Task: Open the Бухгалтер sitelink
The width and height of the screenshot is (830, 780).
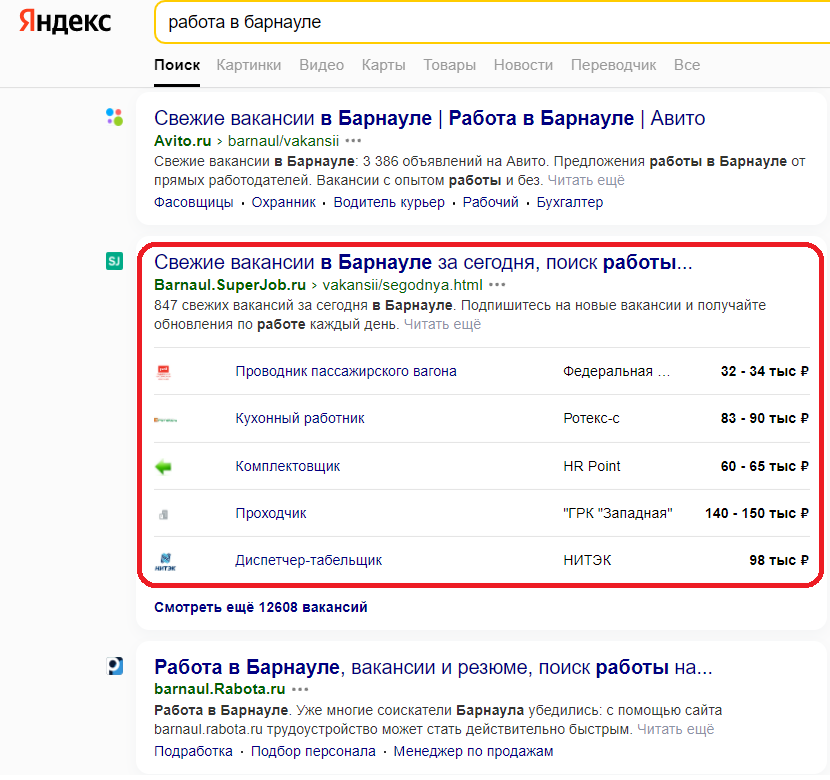Action: 570,202
